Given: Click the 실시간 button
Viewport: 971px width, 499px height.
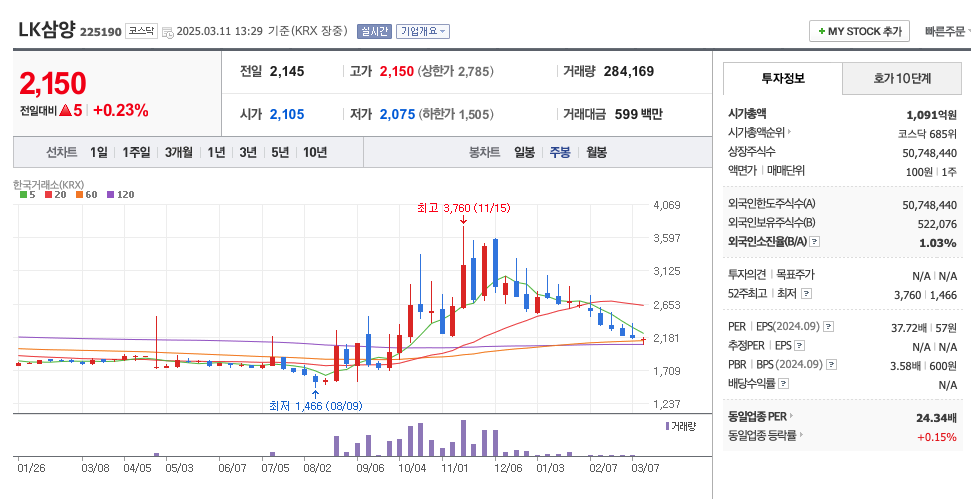Looking at the screenshot, I should coord(374,31).
